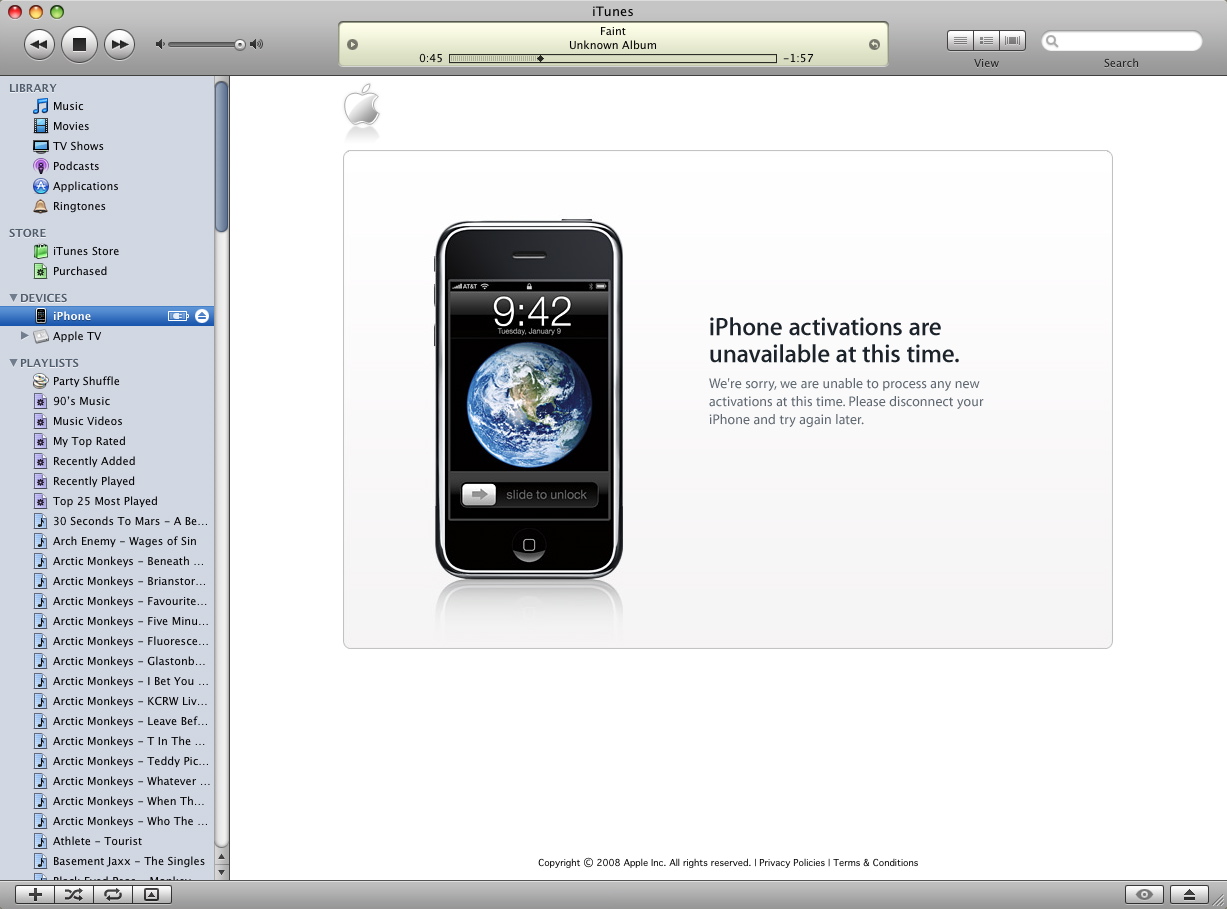Open the Privacy Policies link

[x=792, y=863]
